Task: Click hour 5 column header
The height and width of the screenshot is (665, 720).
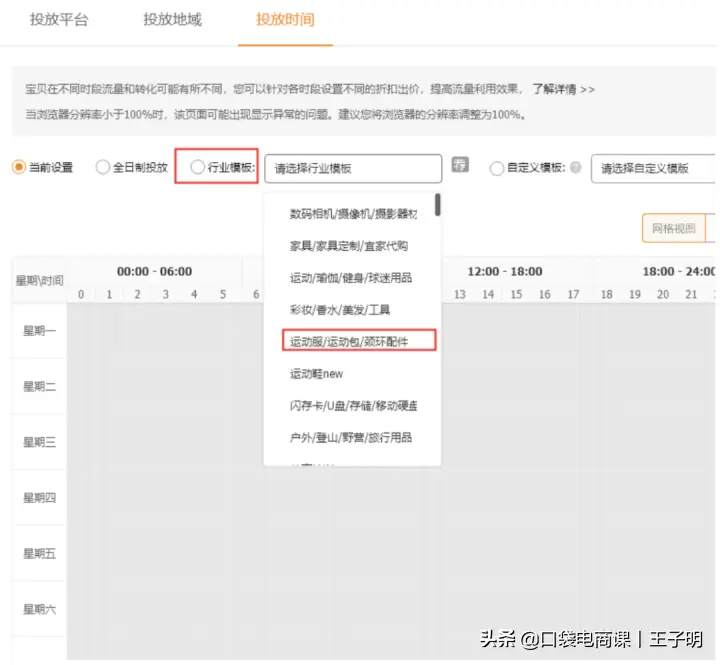Action: (x=223, y=294)
